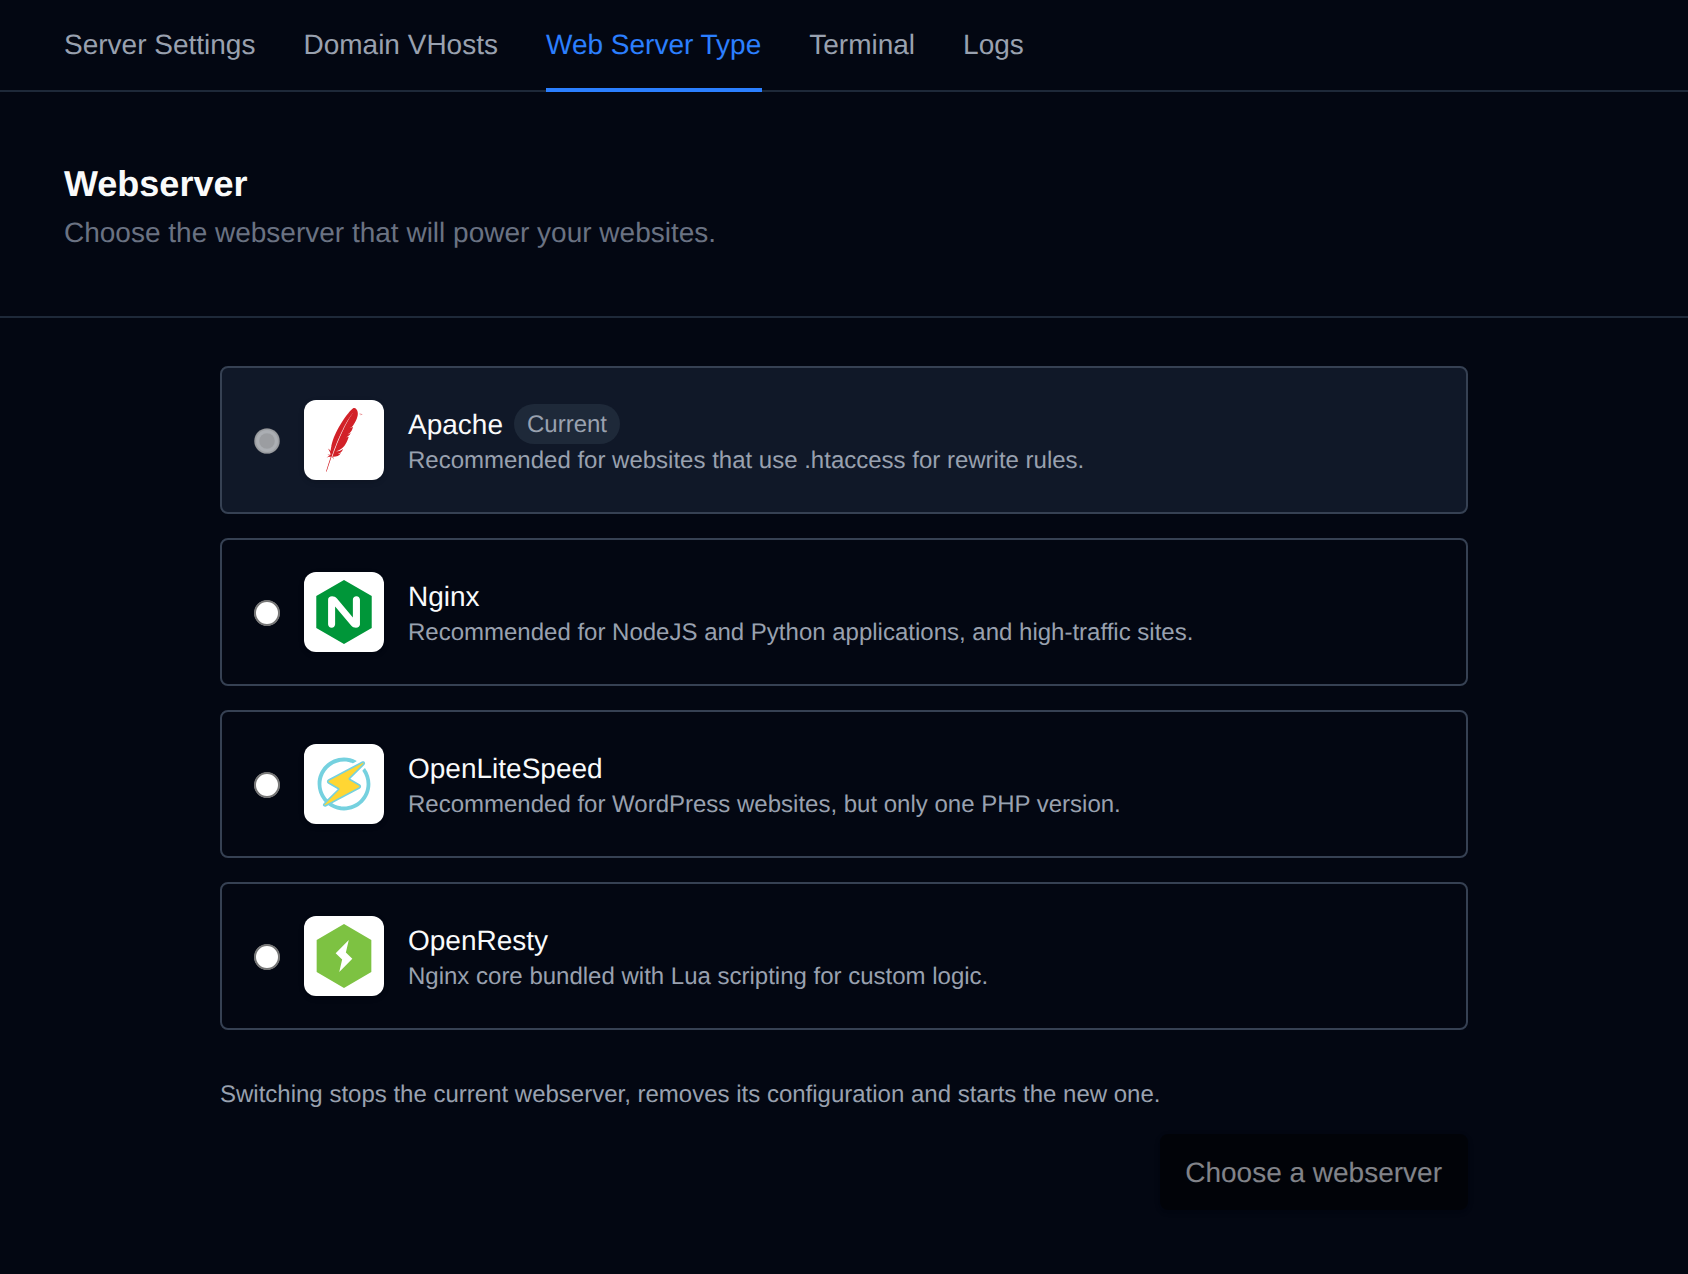The width and height of the screenshot is (1688, 1274).
Task: Open the Terminal tab
Action: (x=862, y=45)
